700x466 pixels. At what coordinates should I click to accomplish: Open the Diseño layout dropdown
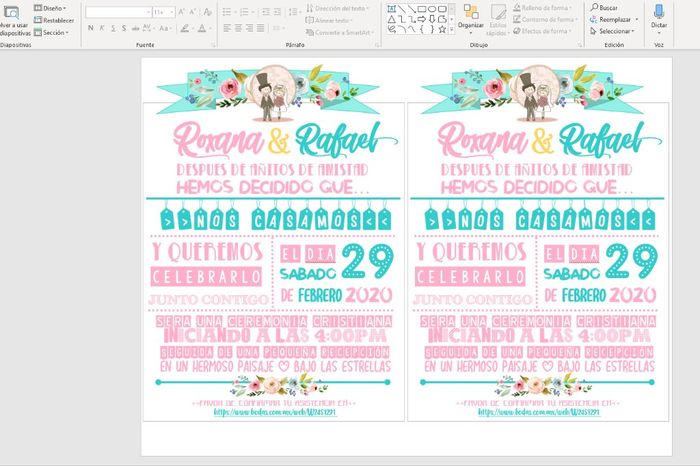[52, 7]
